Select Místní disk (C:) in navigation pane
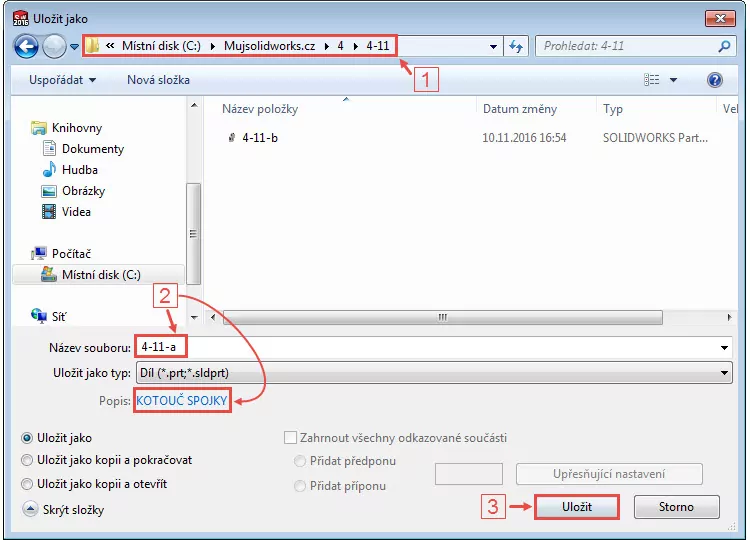The image size is (750, 540). click(101, 275)
